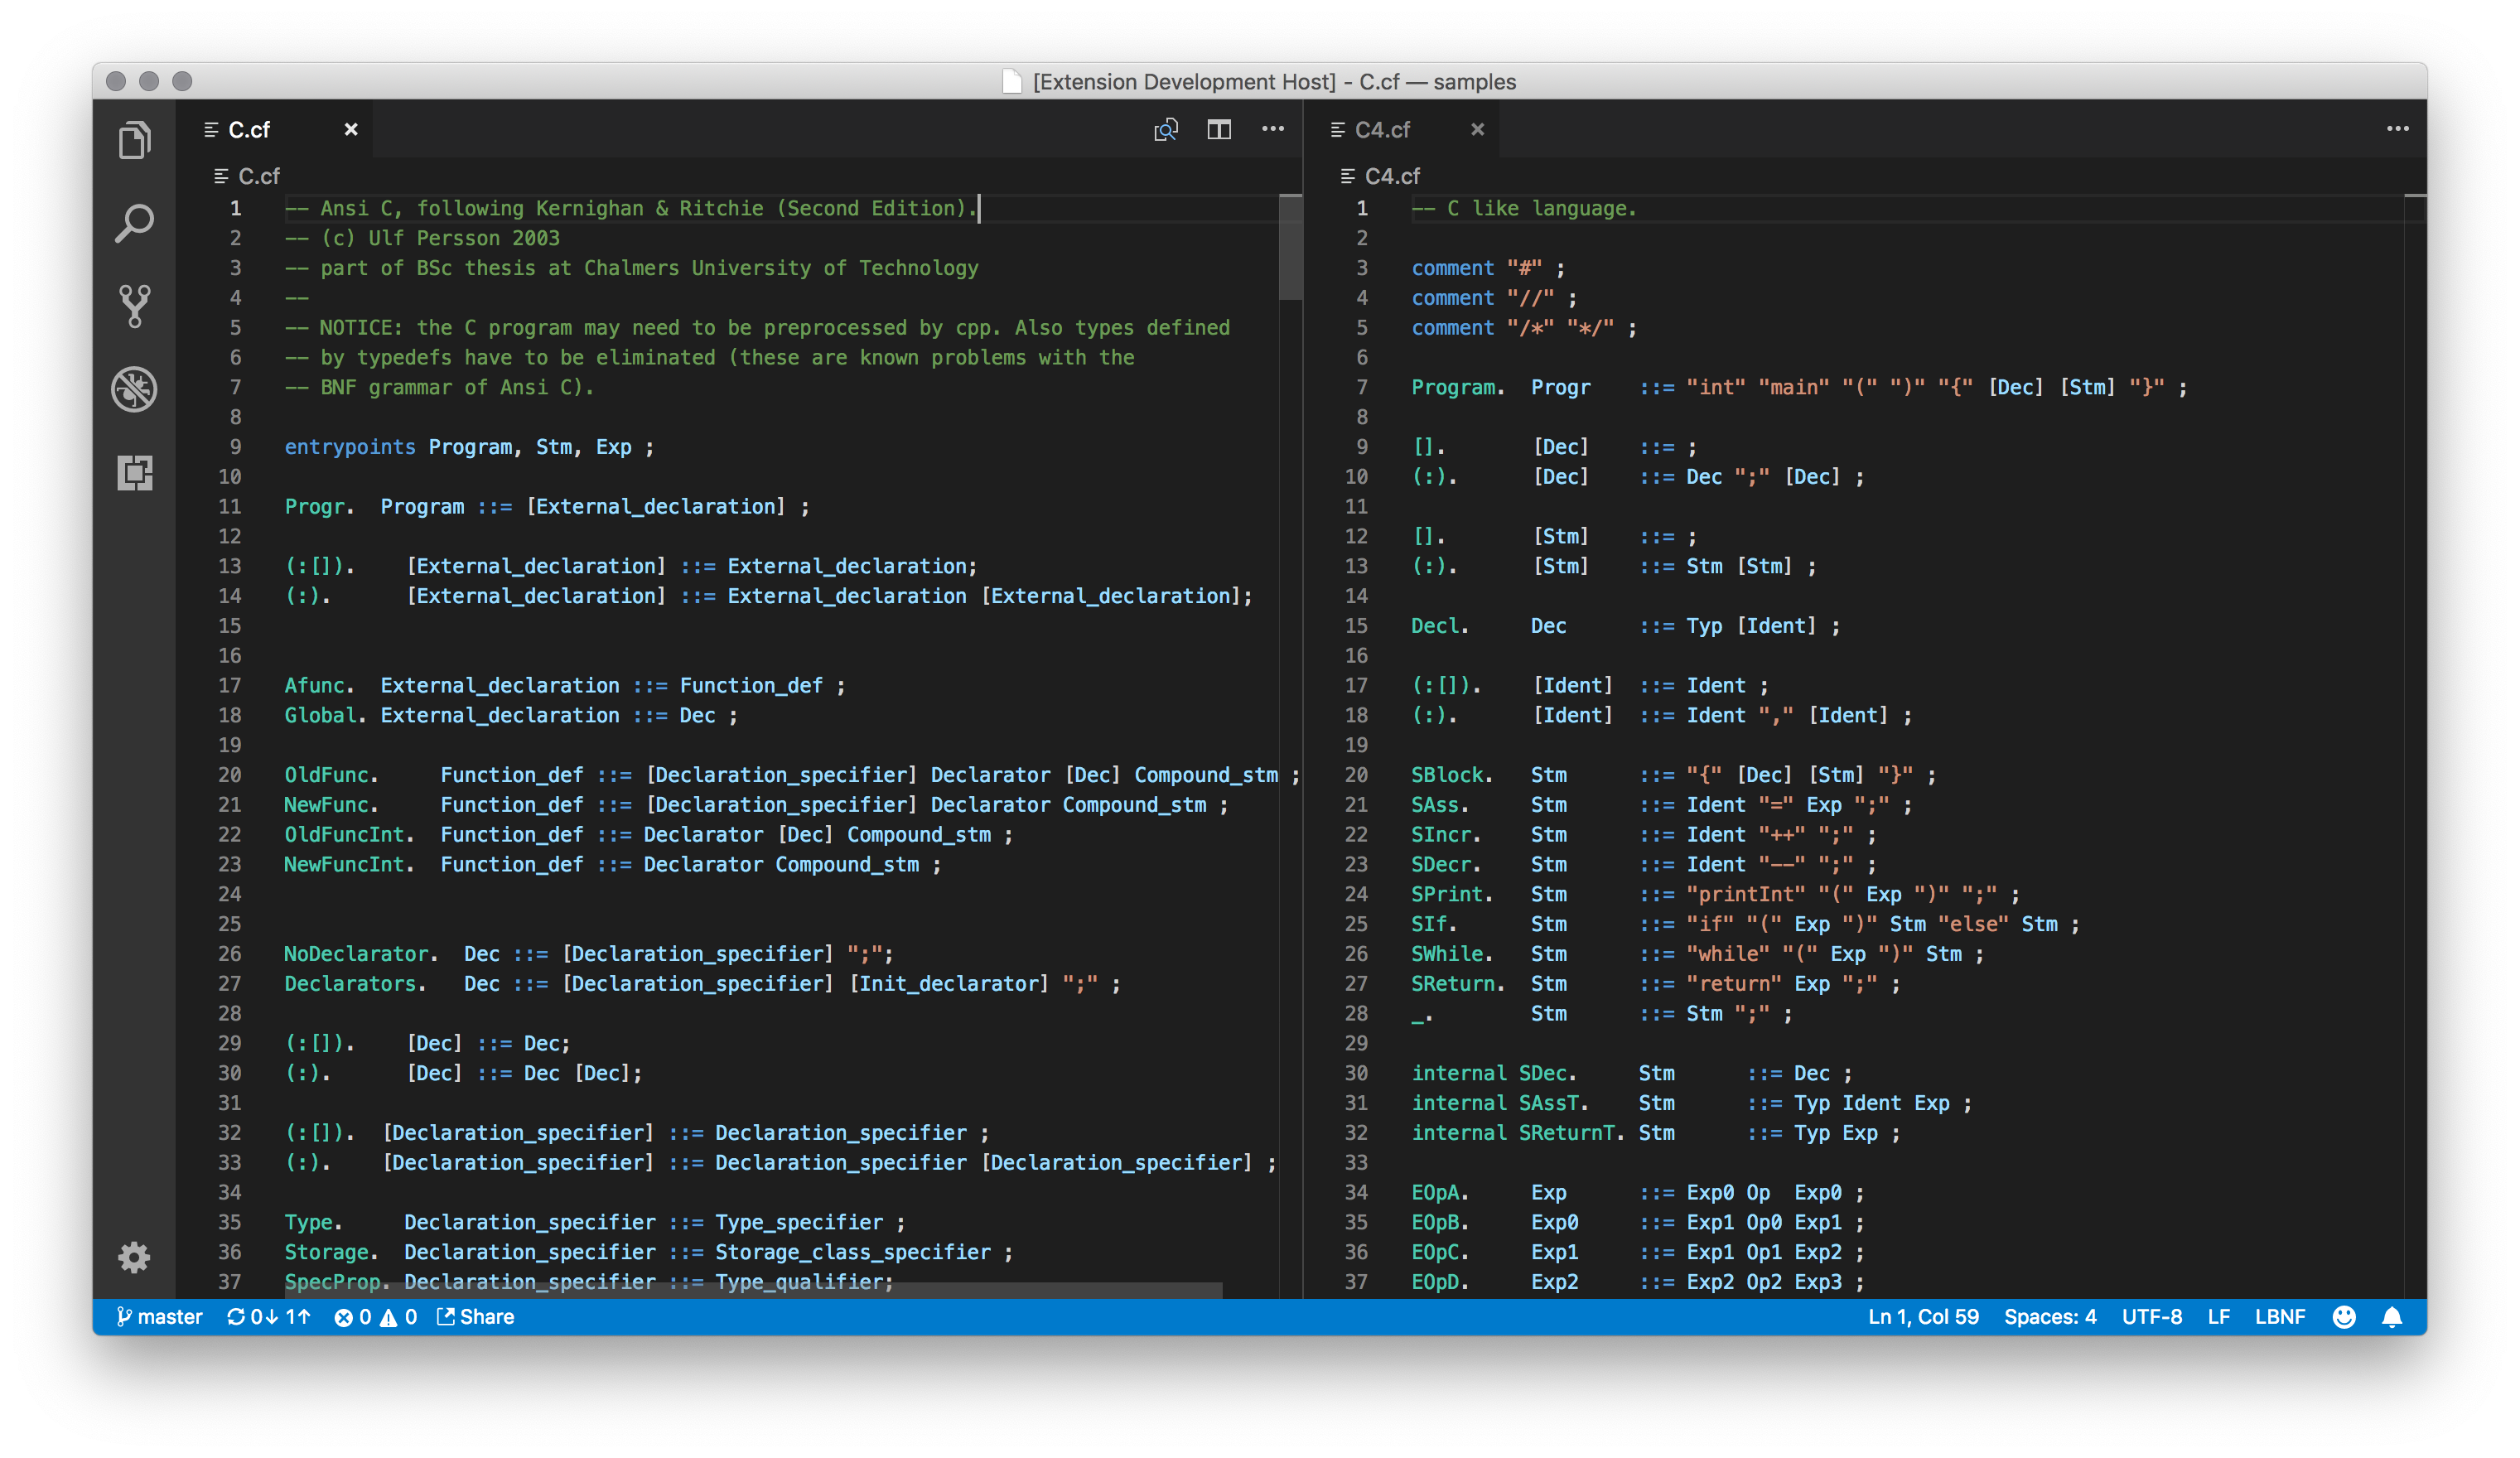Screen dimensions: 2520x1458
Task: Click Open Changes icon in left editor
Action: 1166,129
